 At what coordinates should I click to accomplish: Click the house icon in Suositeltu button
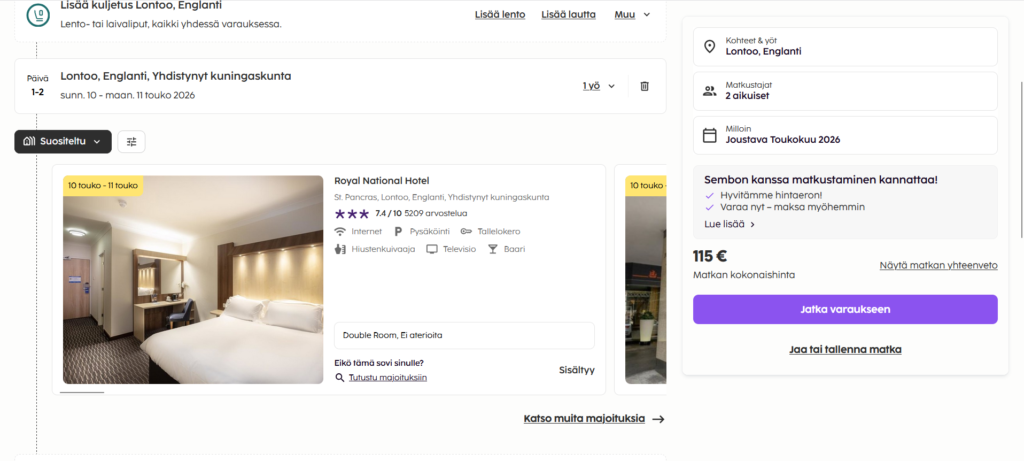point(29,141)
